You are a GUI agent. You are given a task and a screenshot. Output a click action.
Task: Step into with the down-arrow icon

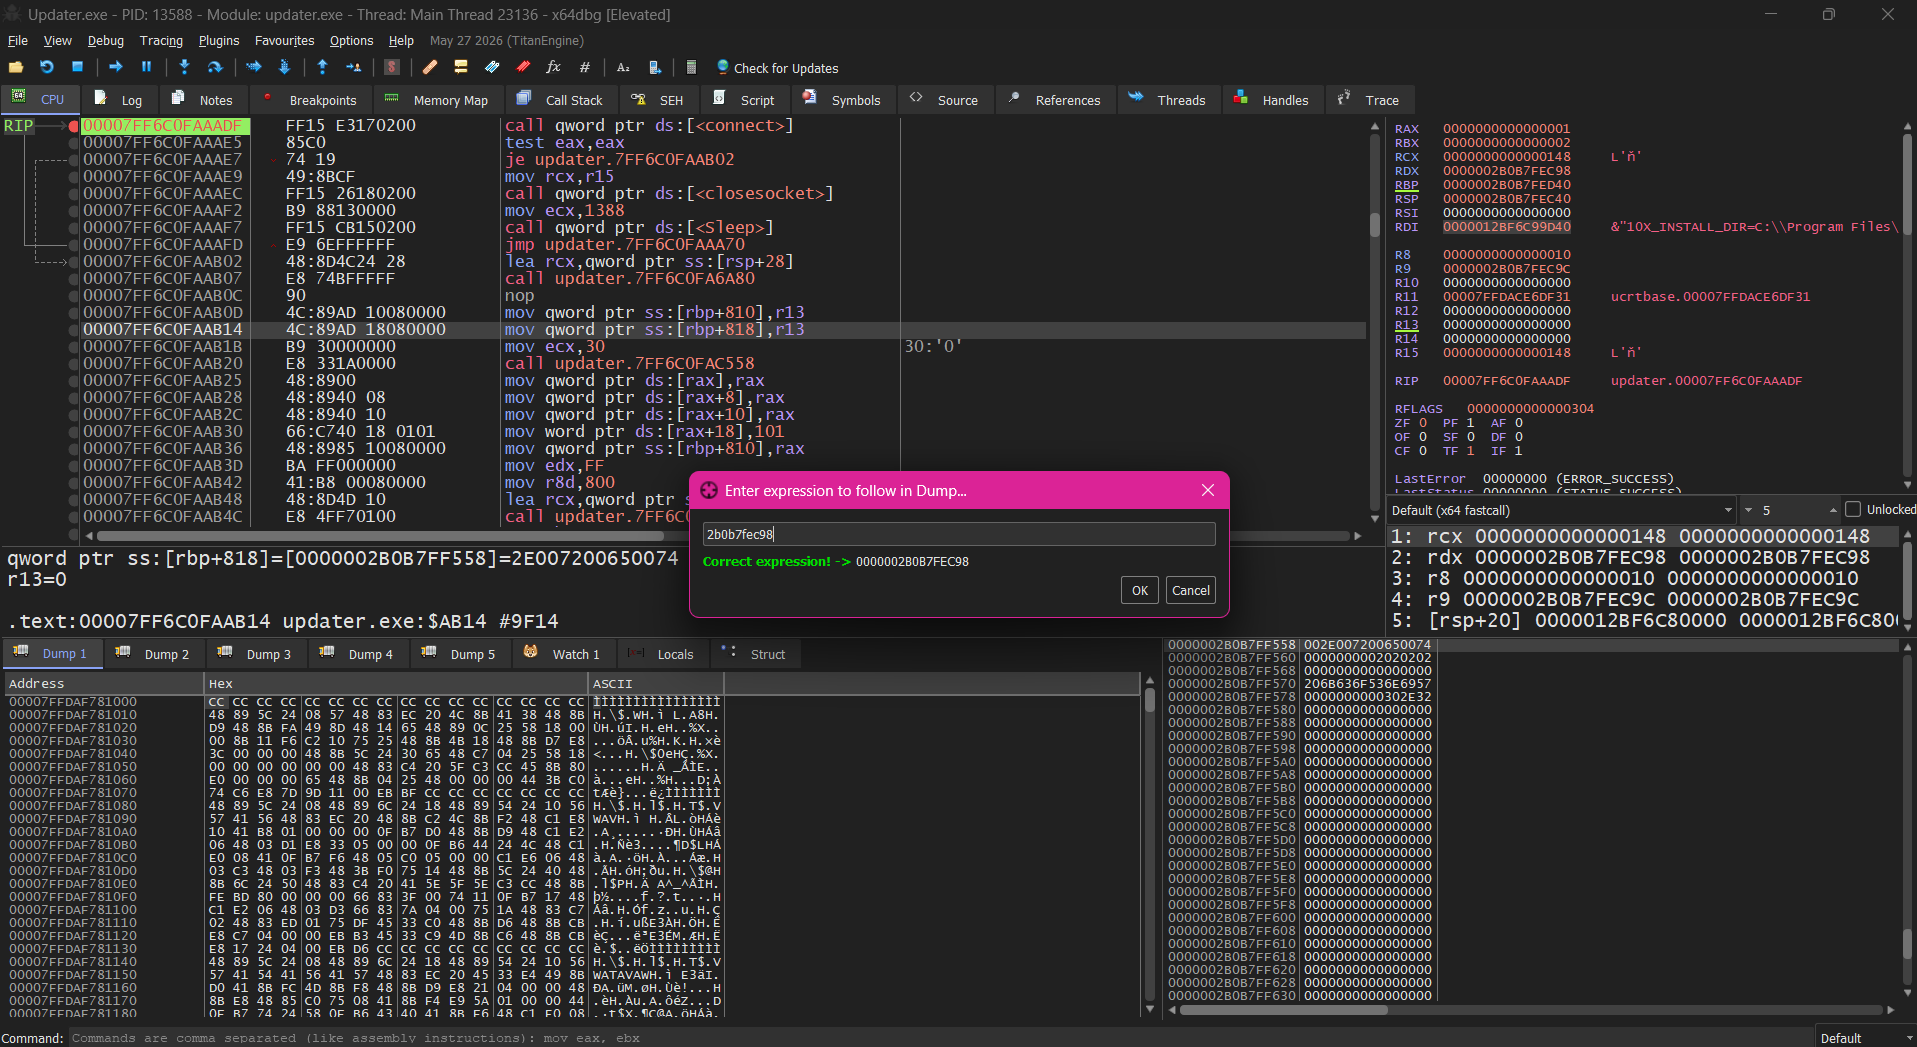(184, 67)
